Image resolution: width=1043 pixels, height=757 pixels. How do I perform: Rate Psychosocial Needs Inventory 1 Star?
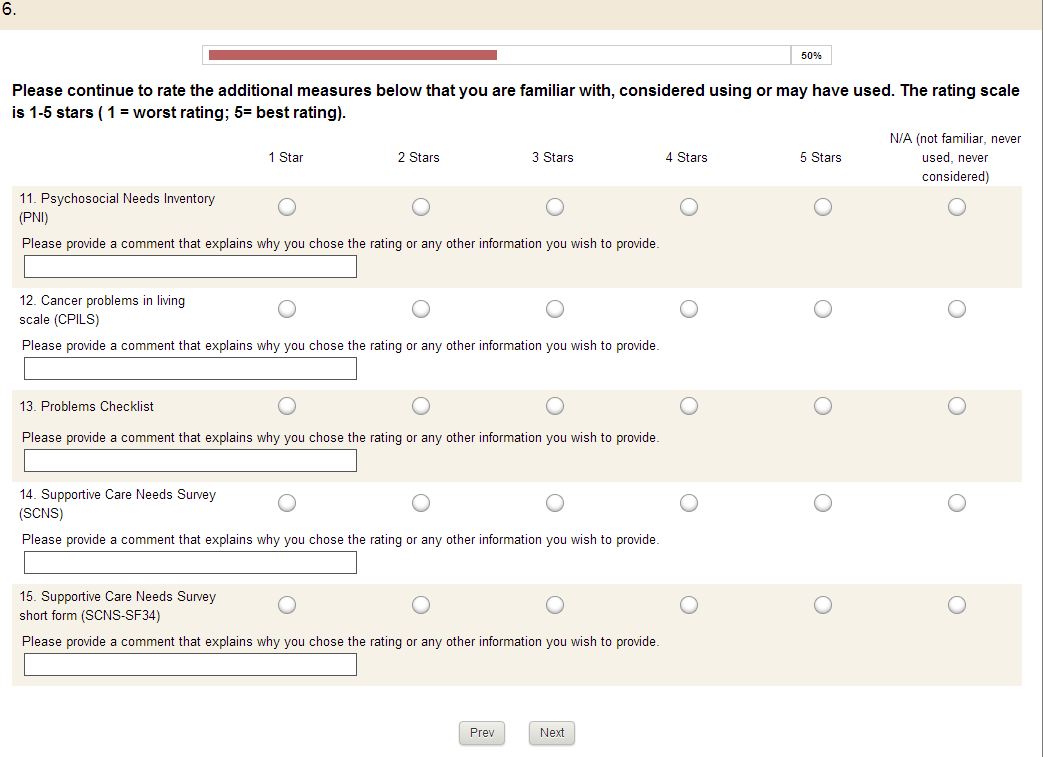[287, 207]
